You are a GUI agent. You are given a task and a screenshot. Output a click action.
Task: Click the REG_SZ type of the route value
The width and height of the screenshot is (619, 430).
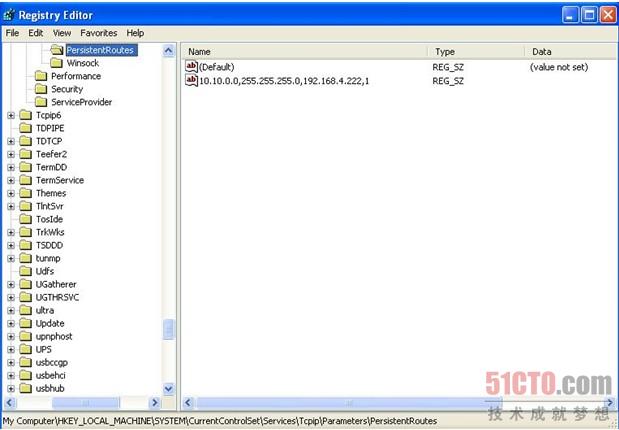[x=448, y=81]
